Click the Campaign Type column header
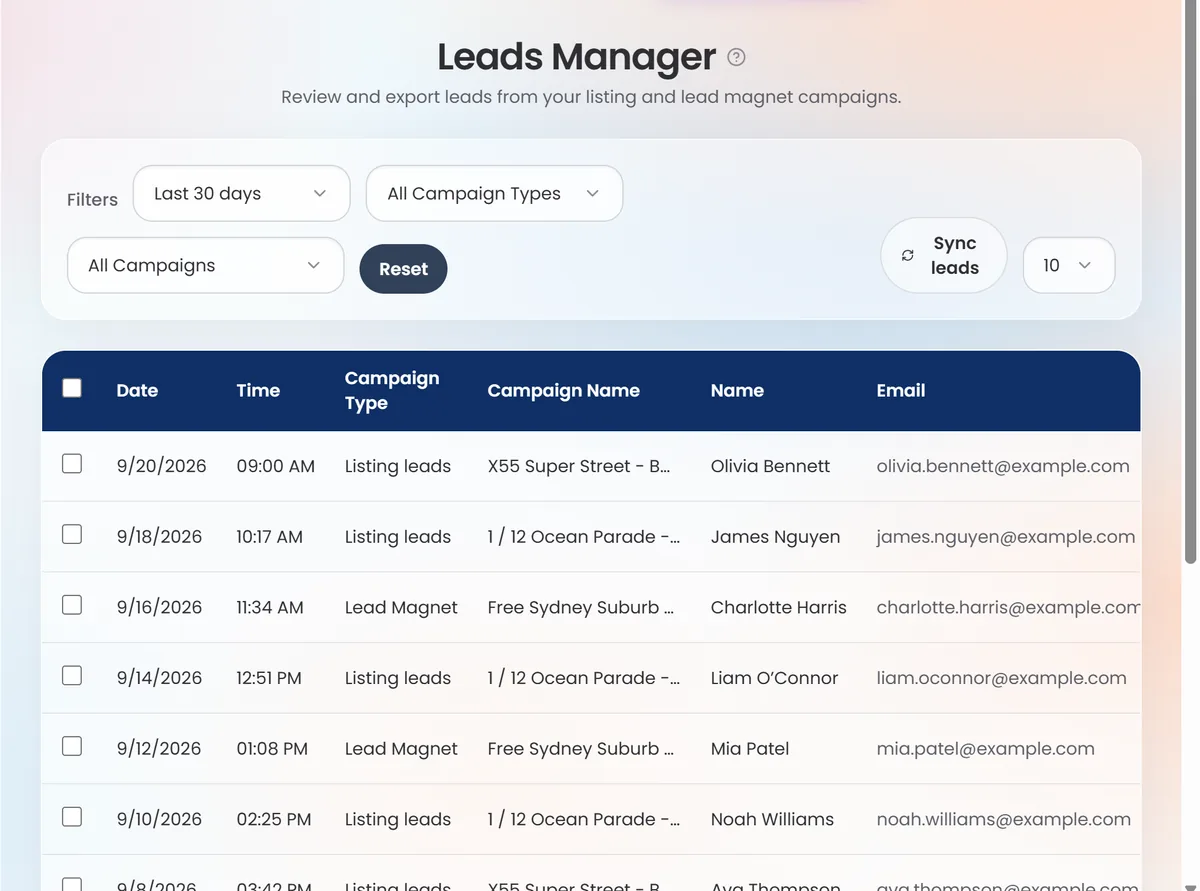Screen dimensions: 1200x891 pos(392,391)
